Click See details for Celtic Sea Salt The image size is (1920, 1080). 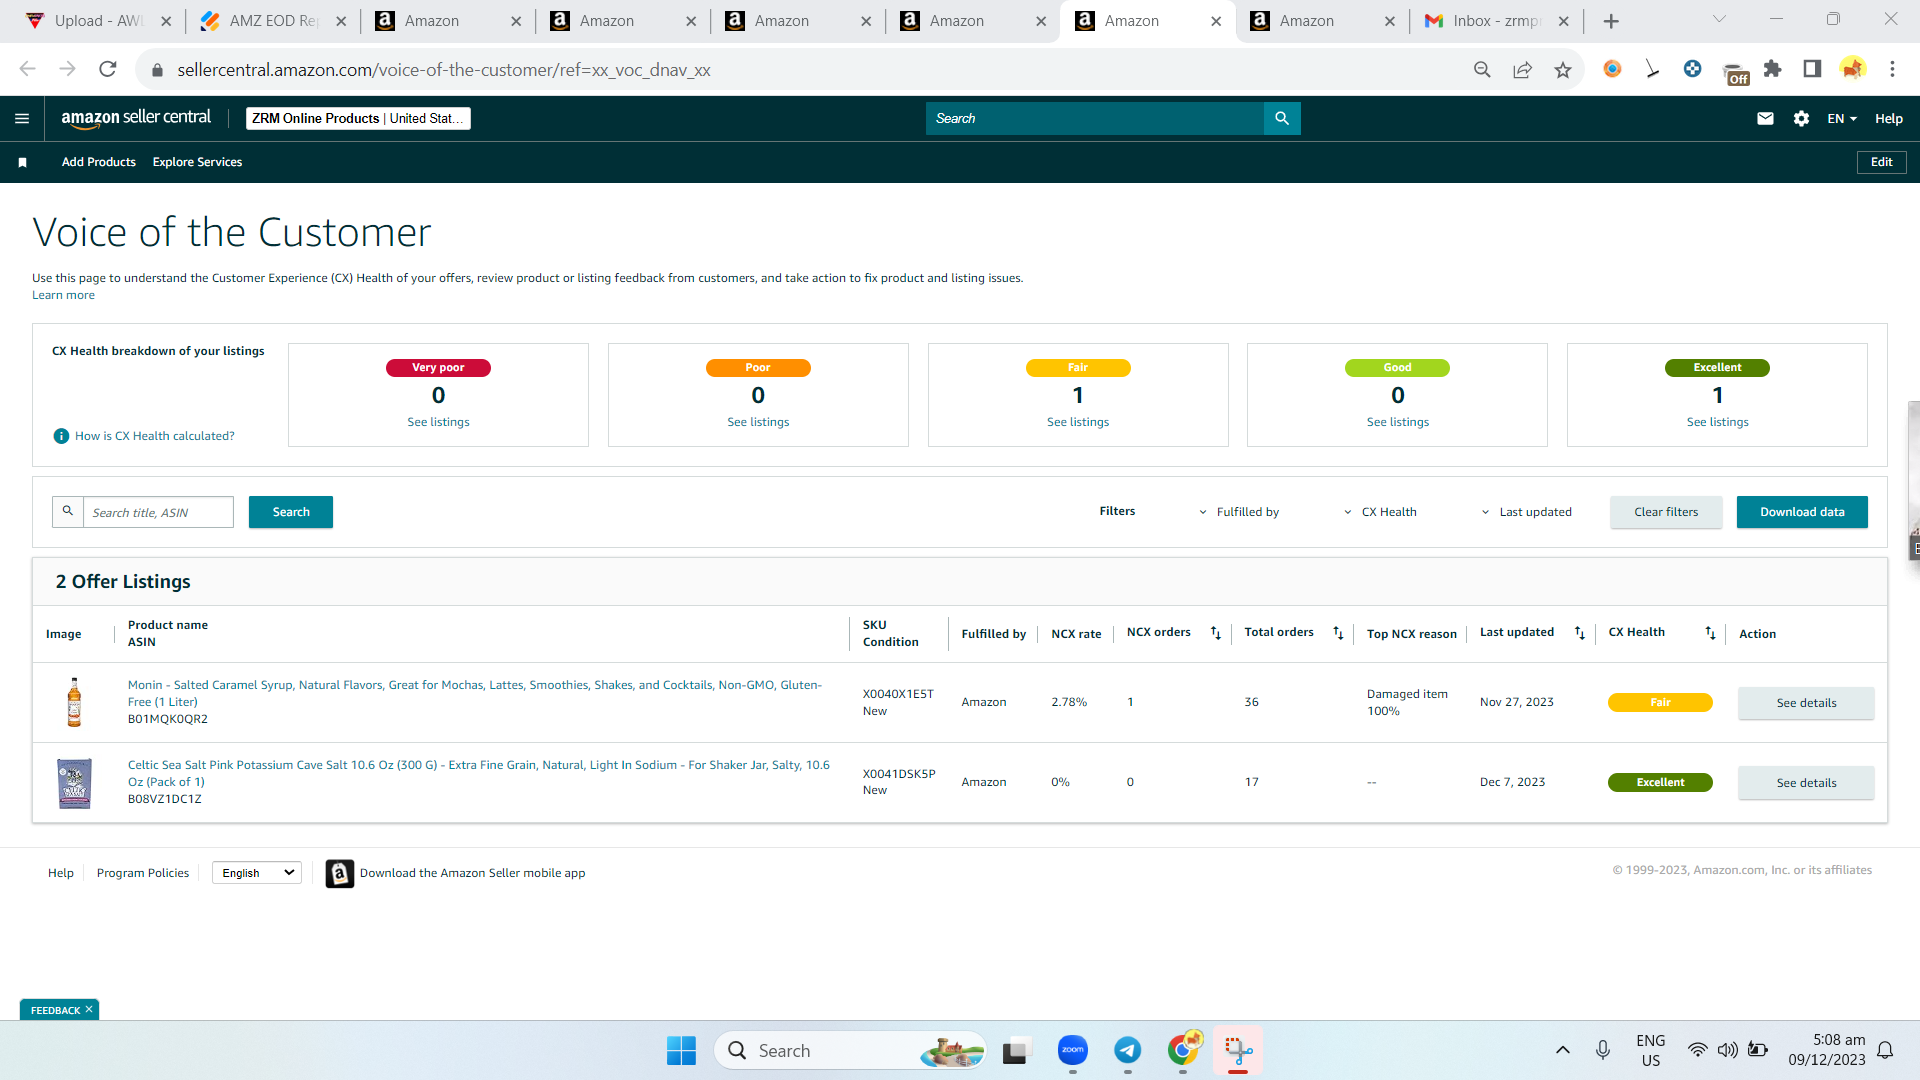[1806, 783]
